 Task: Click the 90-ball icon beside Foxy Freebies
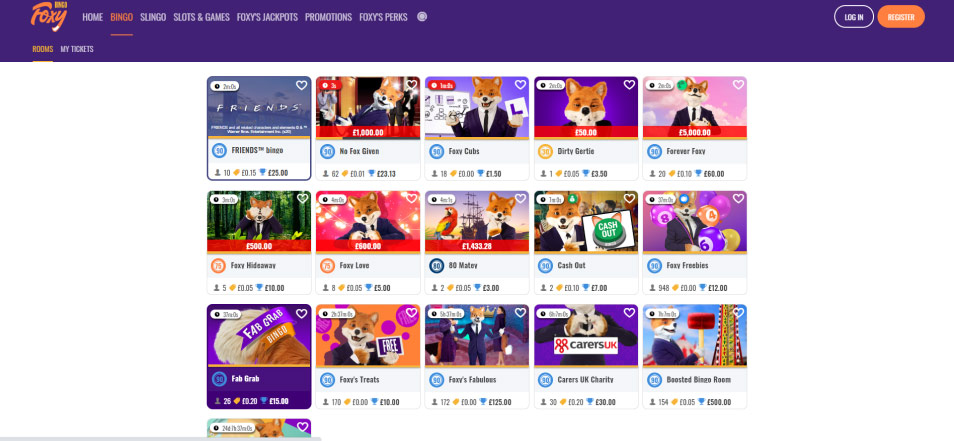point(655,265)
